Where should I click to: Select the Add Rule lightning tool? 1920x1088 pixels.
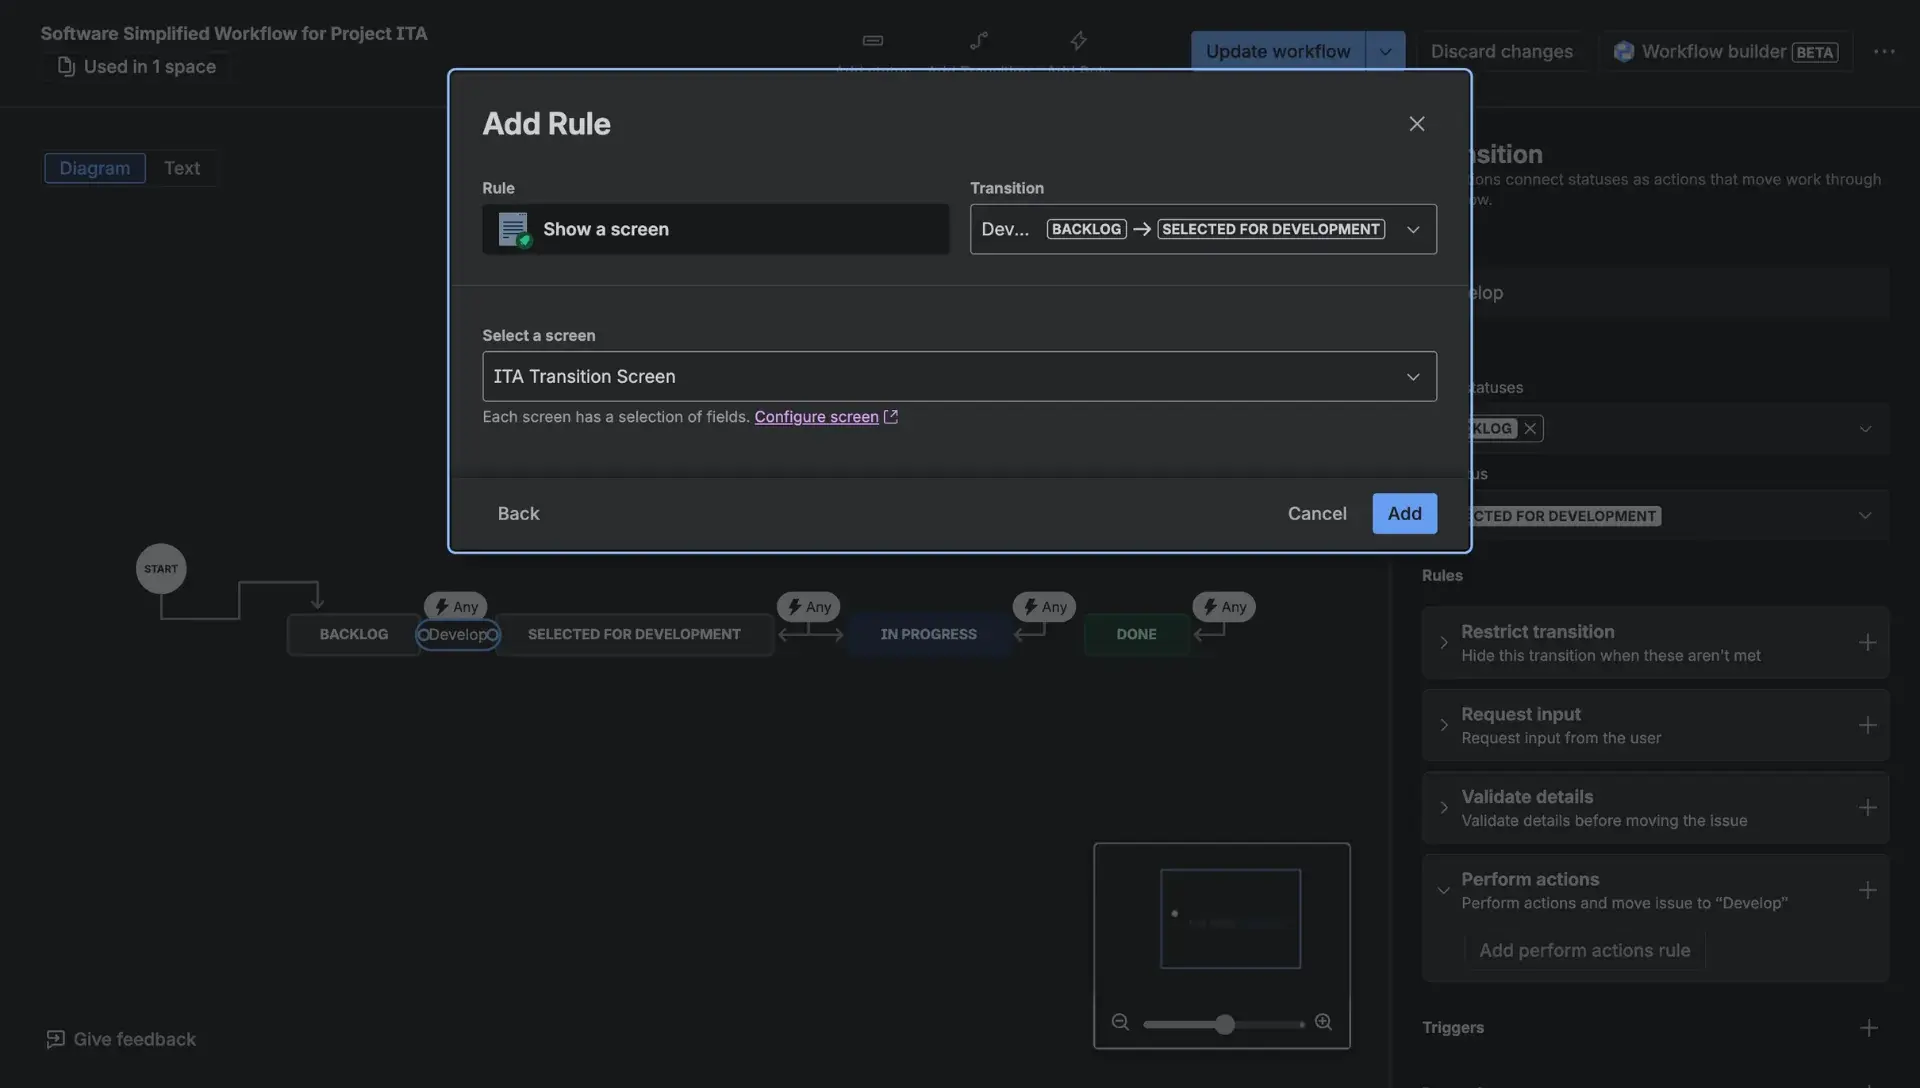pos(1078,40)
